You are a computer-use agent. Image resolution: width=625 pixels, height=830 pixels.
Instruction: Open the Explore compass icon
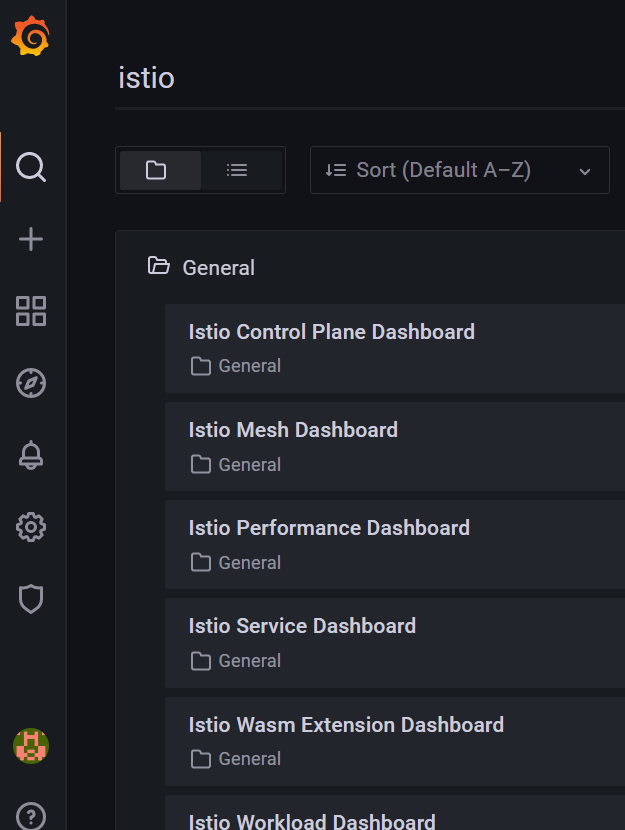(31, 383)
